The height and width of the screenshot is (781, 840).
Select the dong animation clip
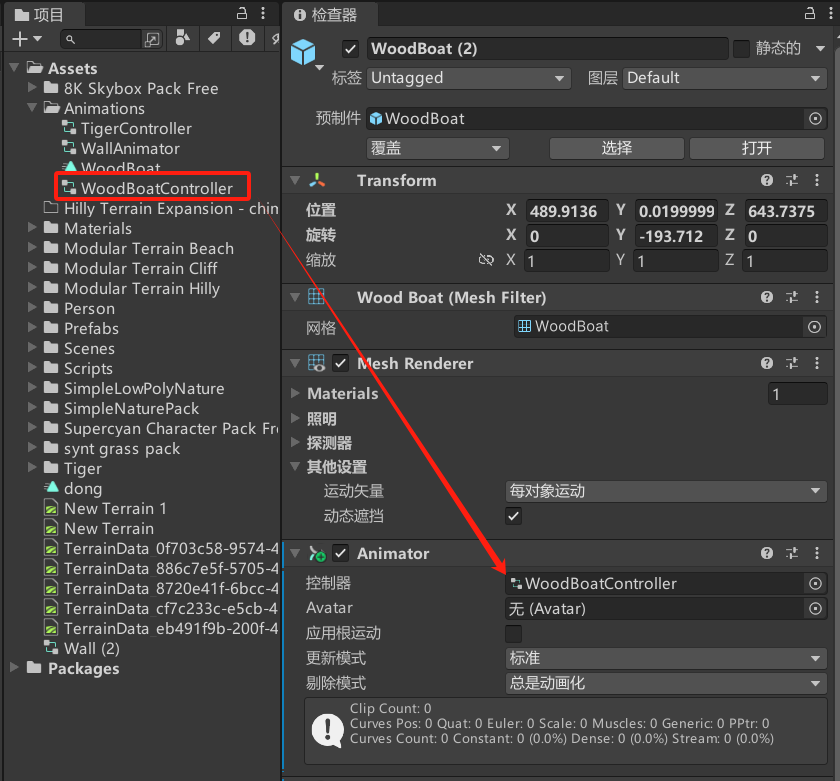(74, 489)
